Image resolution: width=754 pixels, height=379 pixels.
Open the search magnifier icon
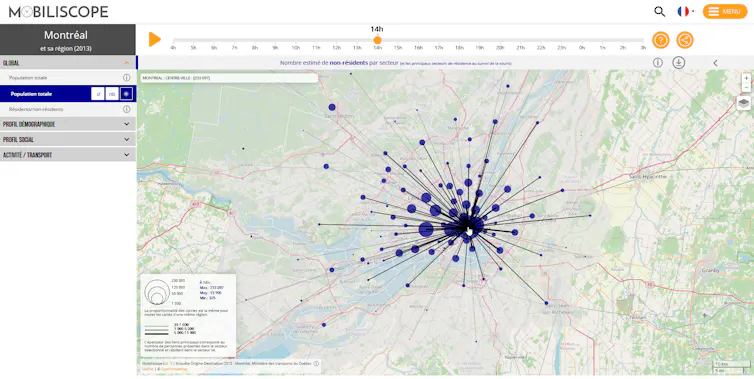(x=659, y=12)
